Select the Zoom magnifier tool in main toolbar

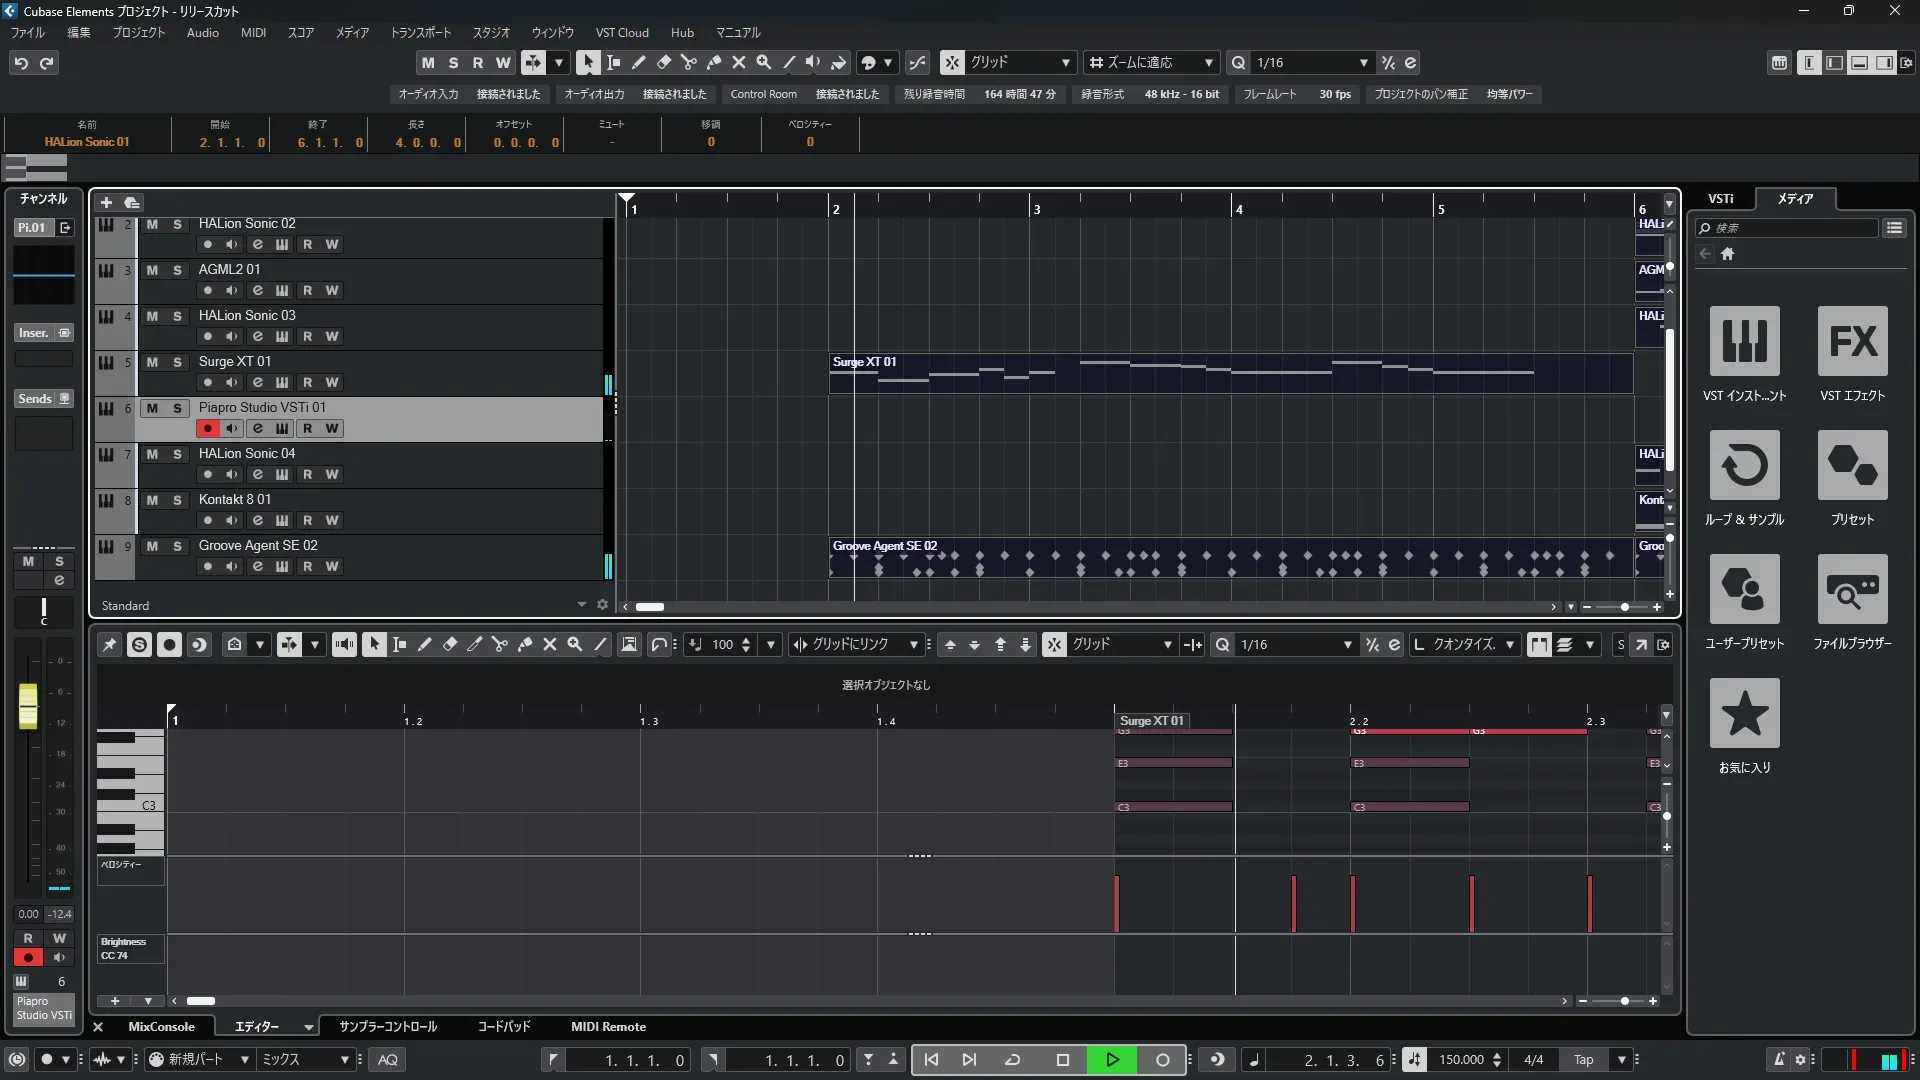coord(764,62)
